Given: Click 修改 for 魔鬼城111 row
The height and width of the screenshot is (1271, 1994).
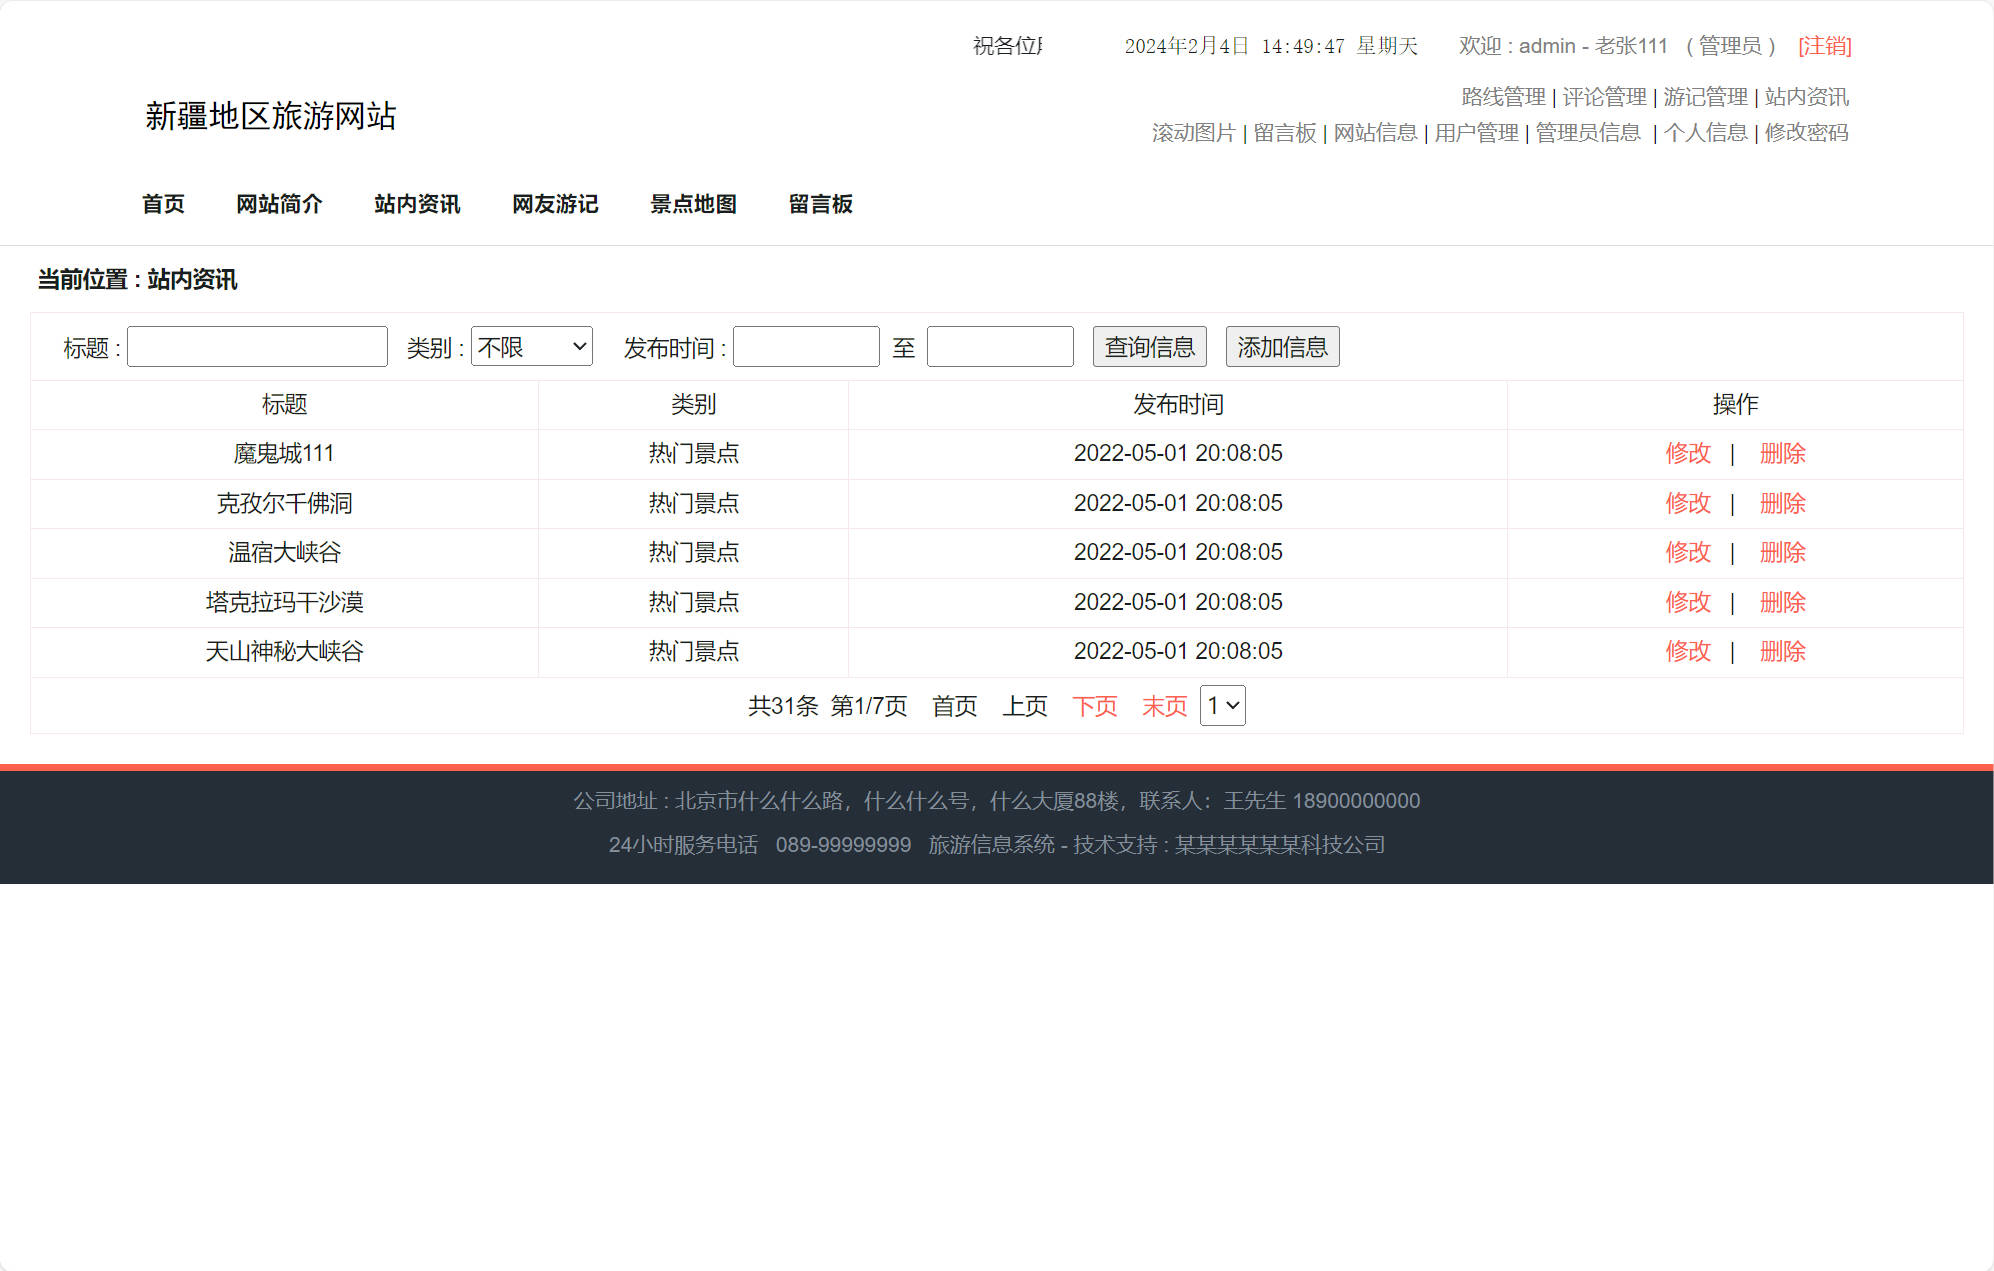Looking at the screenshot, I should point(1688,453).
